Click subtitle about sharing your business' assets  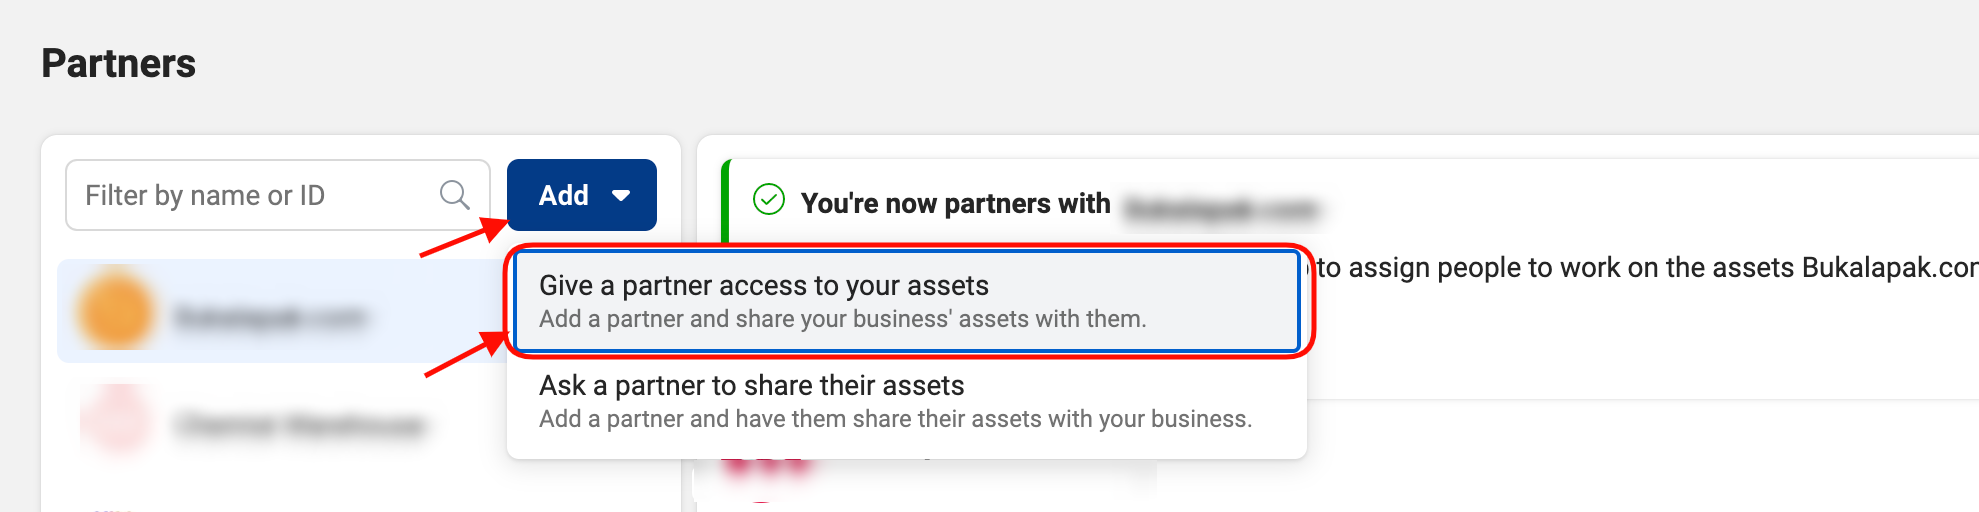point(843,319)
